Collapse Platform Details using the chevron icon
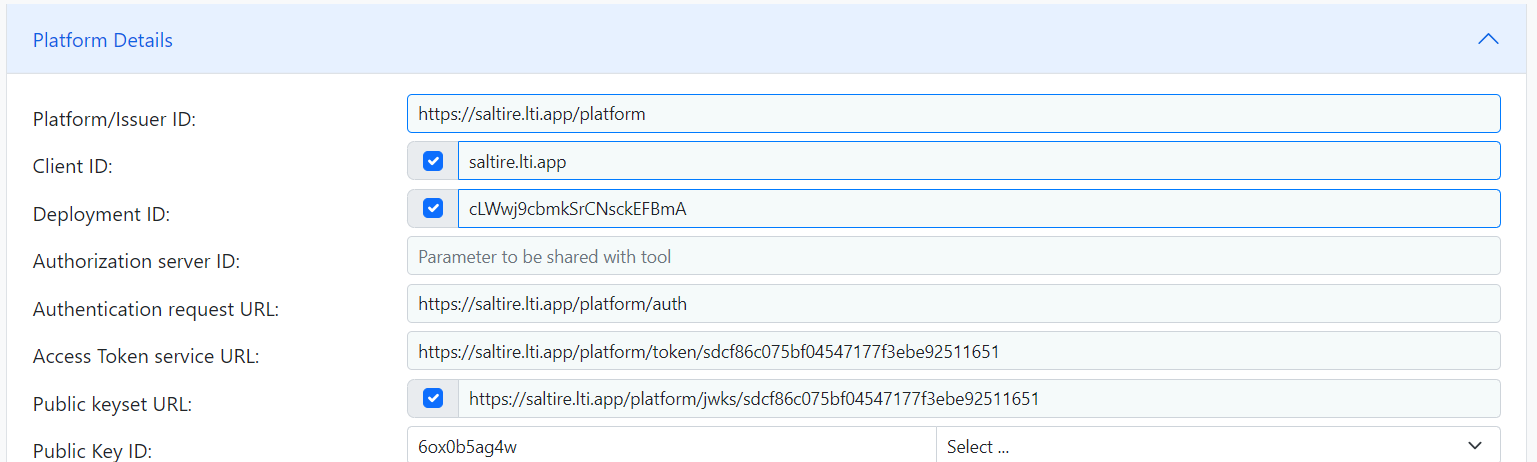Viewport: 1537px width, 462px height. (x=1488, y=40)
